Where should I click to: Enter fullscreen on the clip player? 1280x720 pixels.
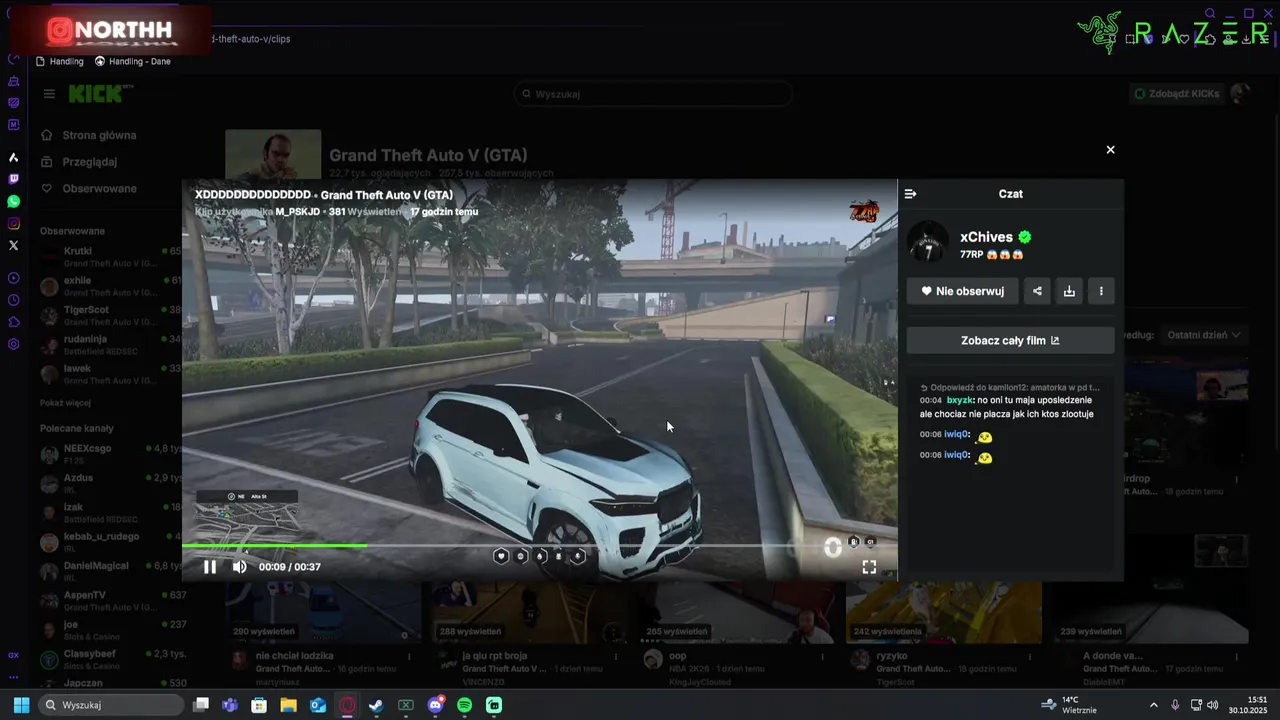point(869,567)
